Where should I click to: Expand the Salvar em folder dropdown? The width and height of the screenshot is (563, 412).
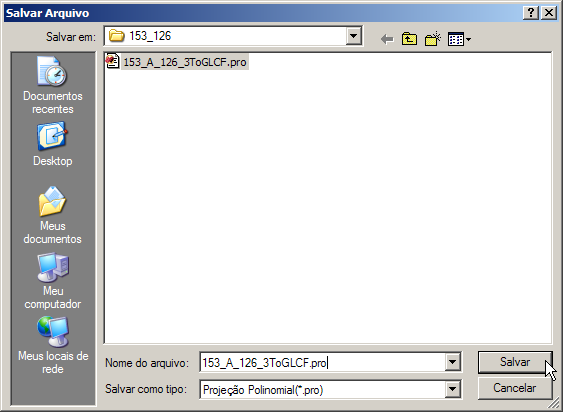[354, 36]
